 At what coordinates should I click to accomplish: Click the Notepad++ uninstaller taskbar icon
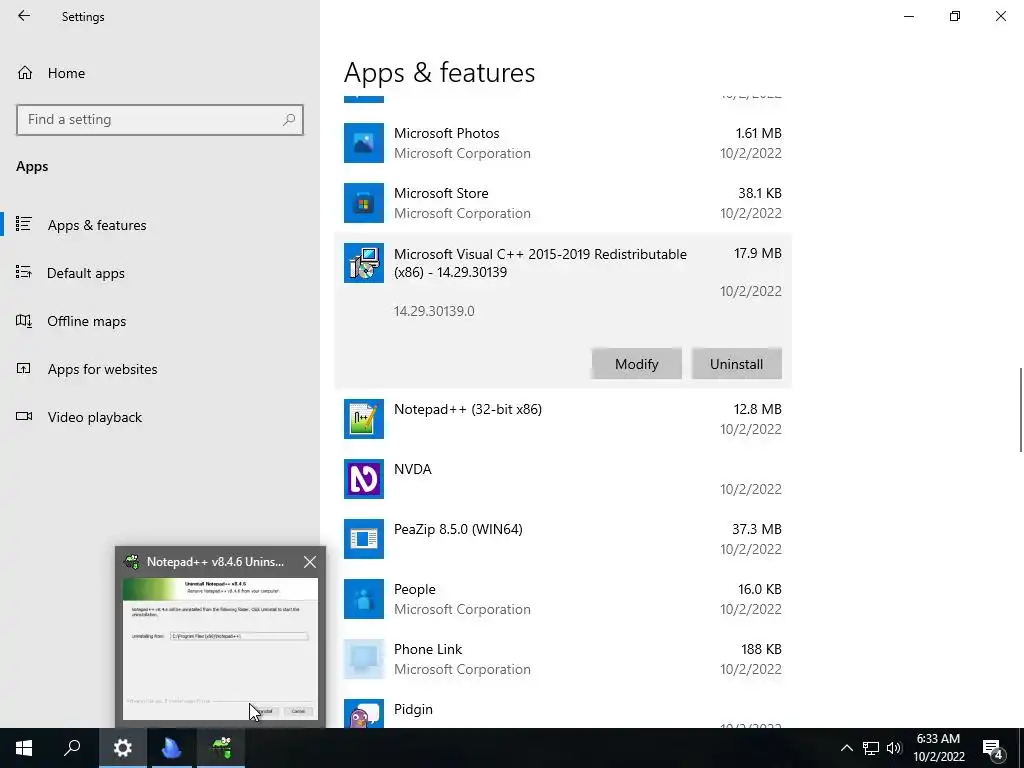(221, 748)
